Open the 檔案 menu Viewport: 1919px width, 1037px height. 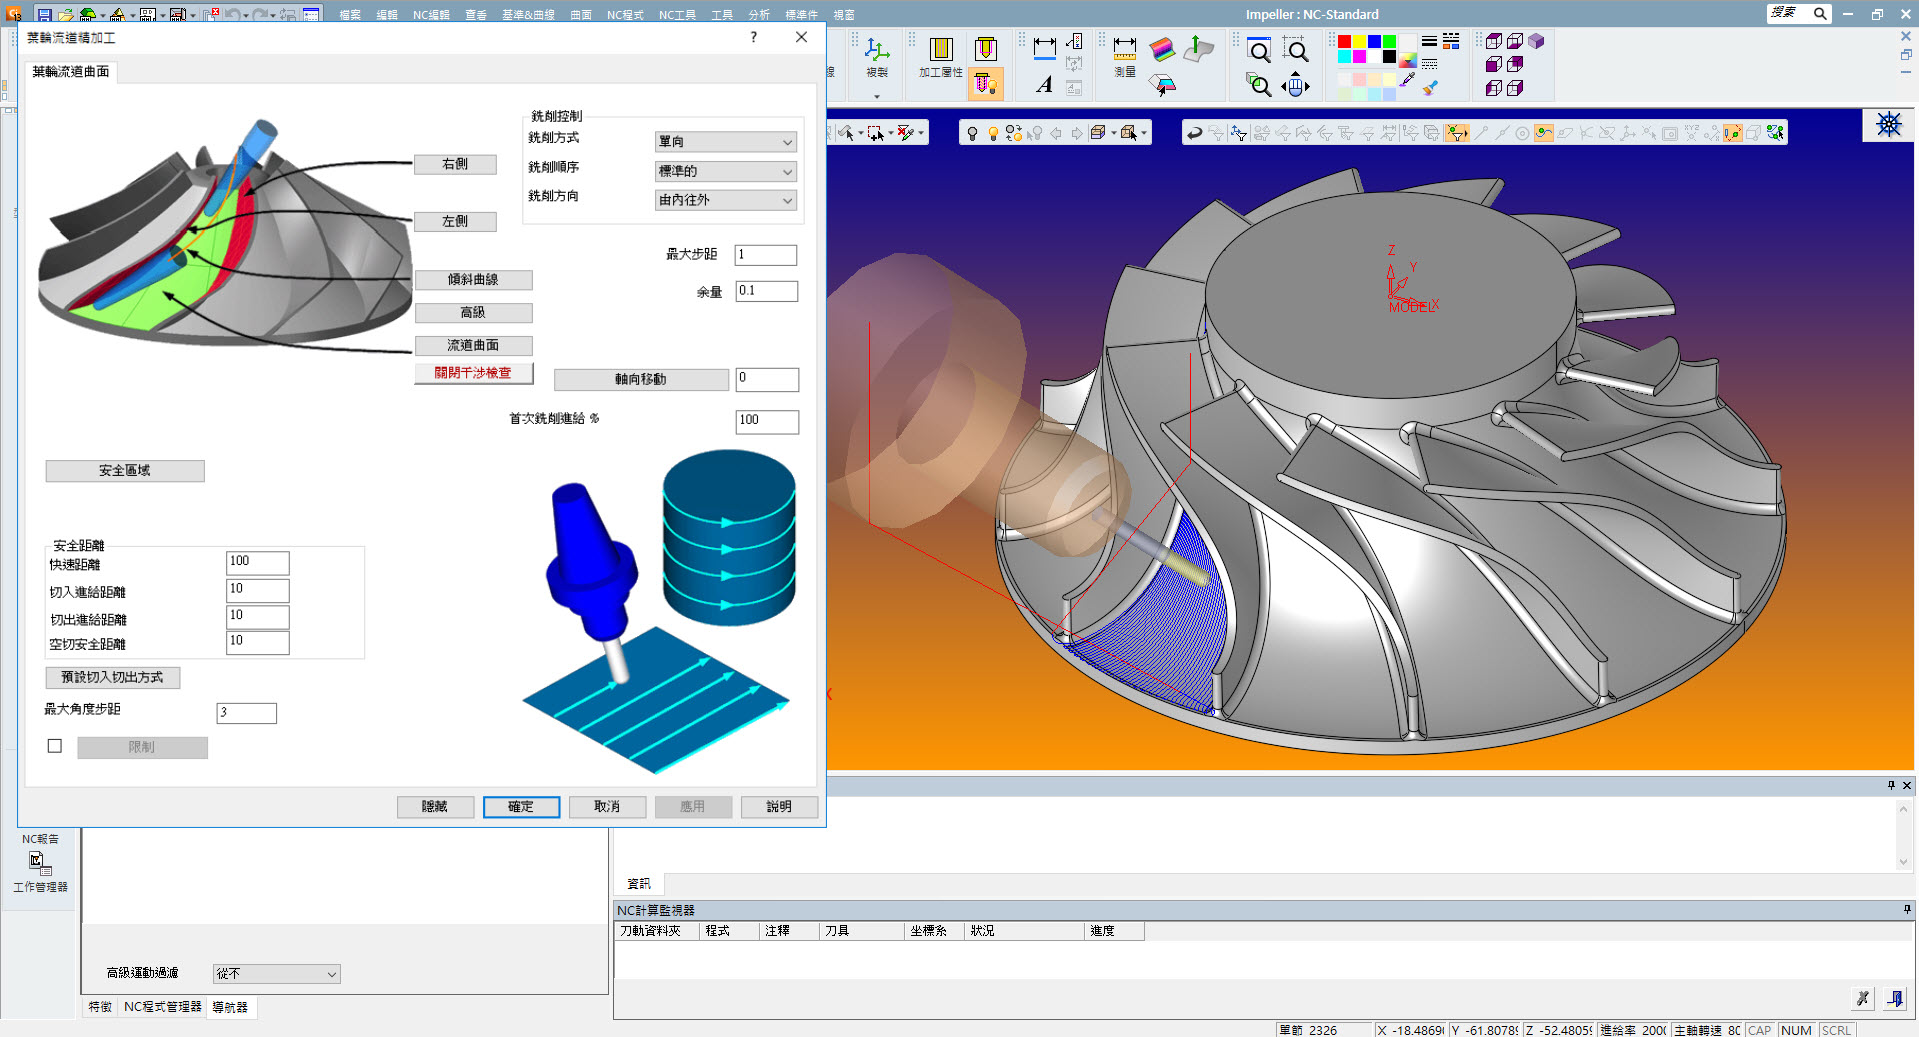(x=349, y=15)
